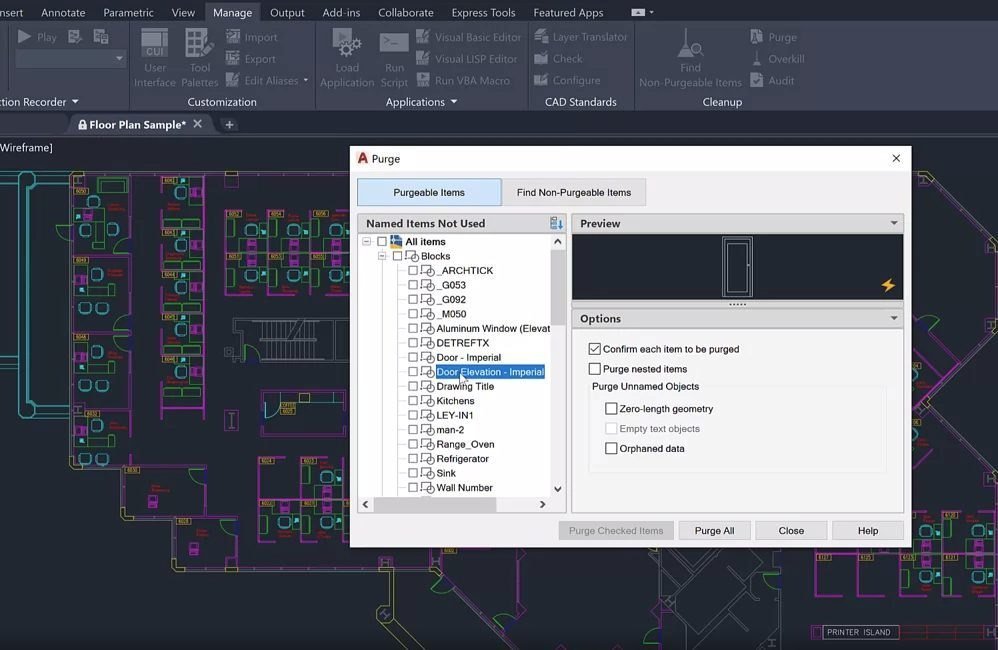This screenshot has width=998, height=650.
Task: Open the Express Tools ribbon tab
Action: [x=486, y=12]
